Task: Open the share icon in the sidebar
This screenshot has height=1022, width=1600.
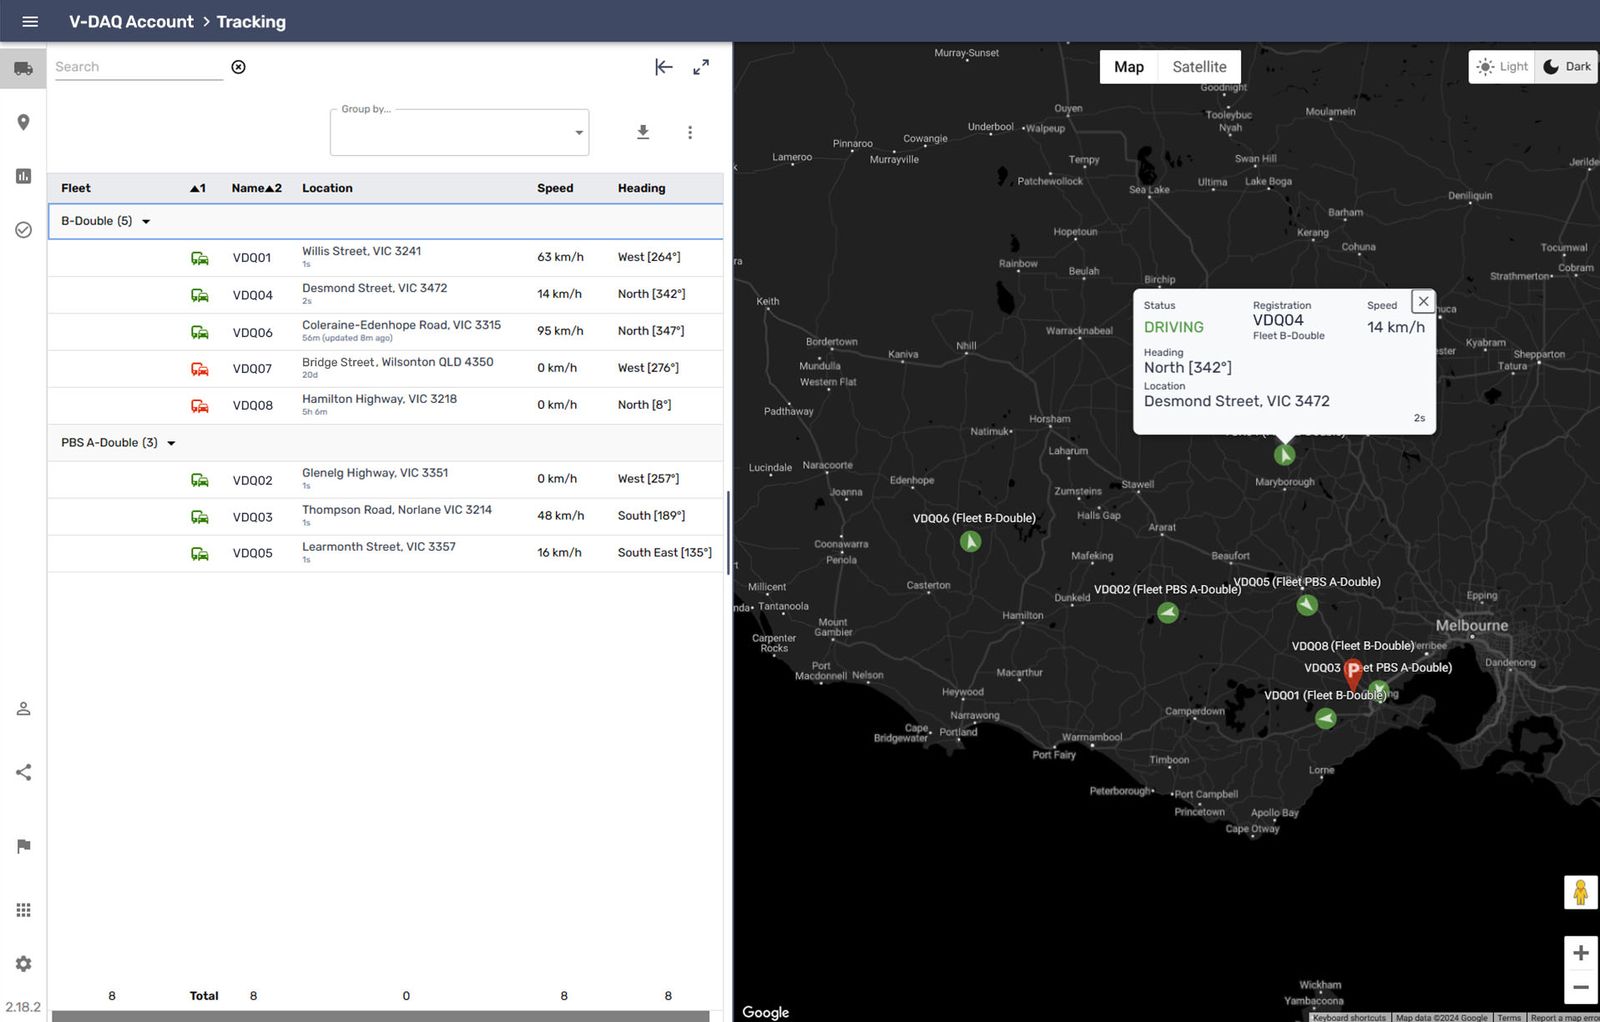Action: pos(23,771)
